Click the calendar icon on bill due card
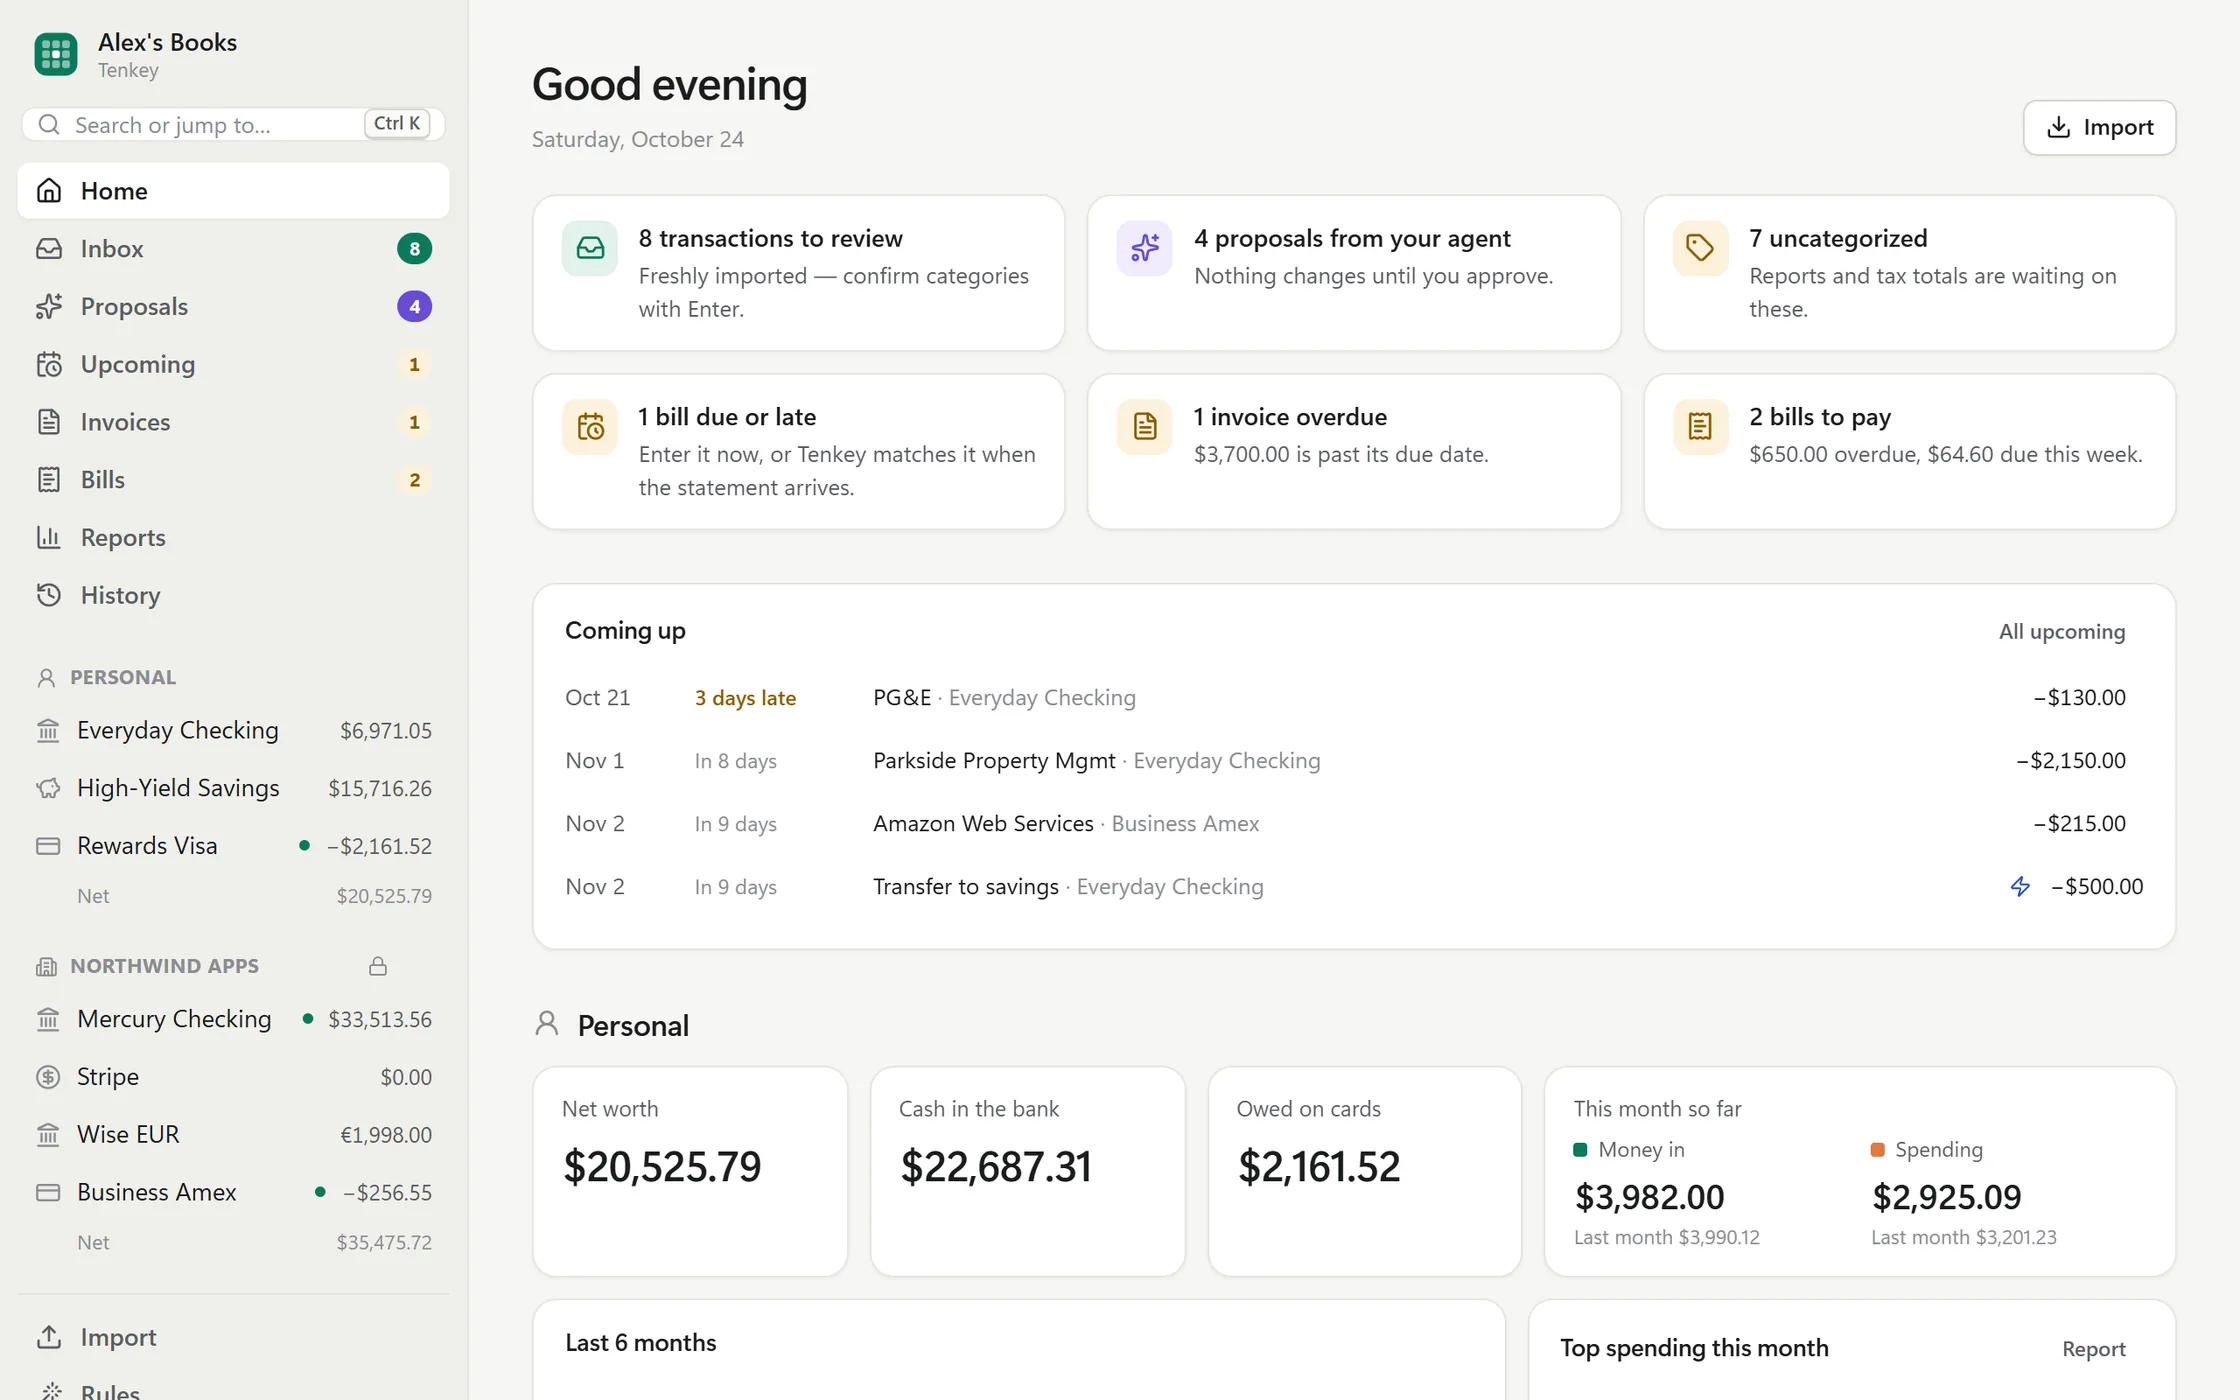 pyautogui.click(x=590, y=427)
